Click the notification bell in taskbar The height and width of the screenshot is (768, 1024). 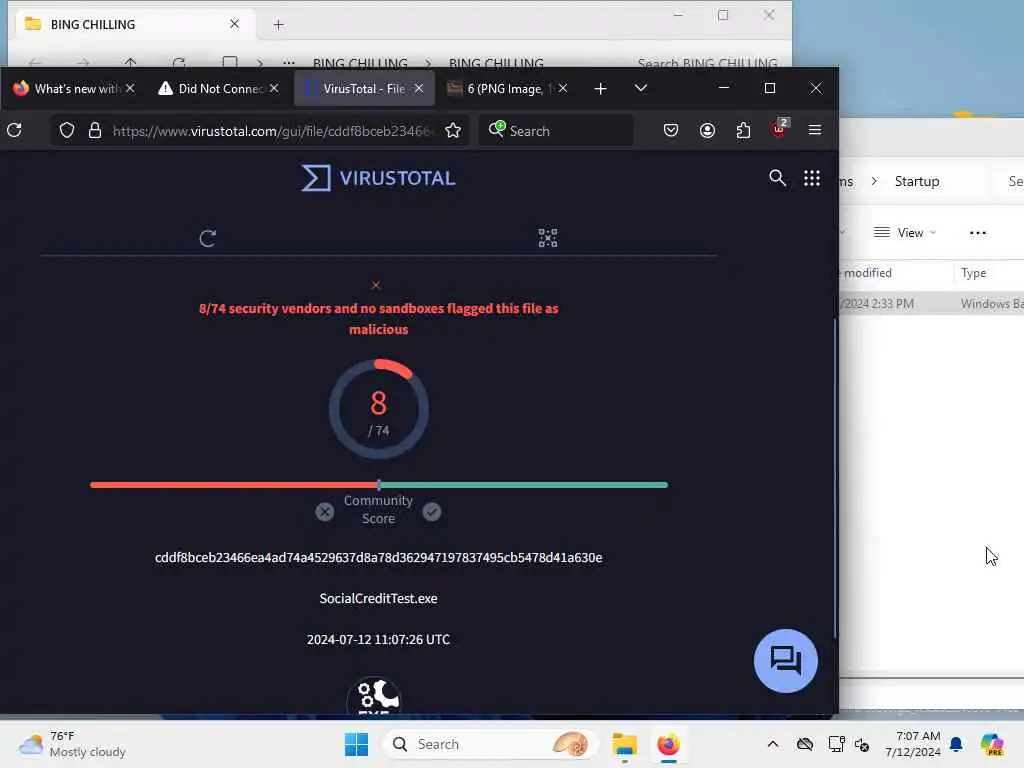pyautogui.click(x=956, y=744)
